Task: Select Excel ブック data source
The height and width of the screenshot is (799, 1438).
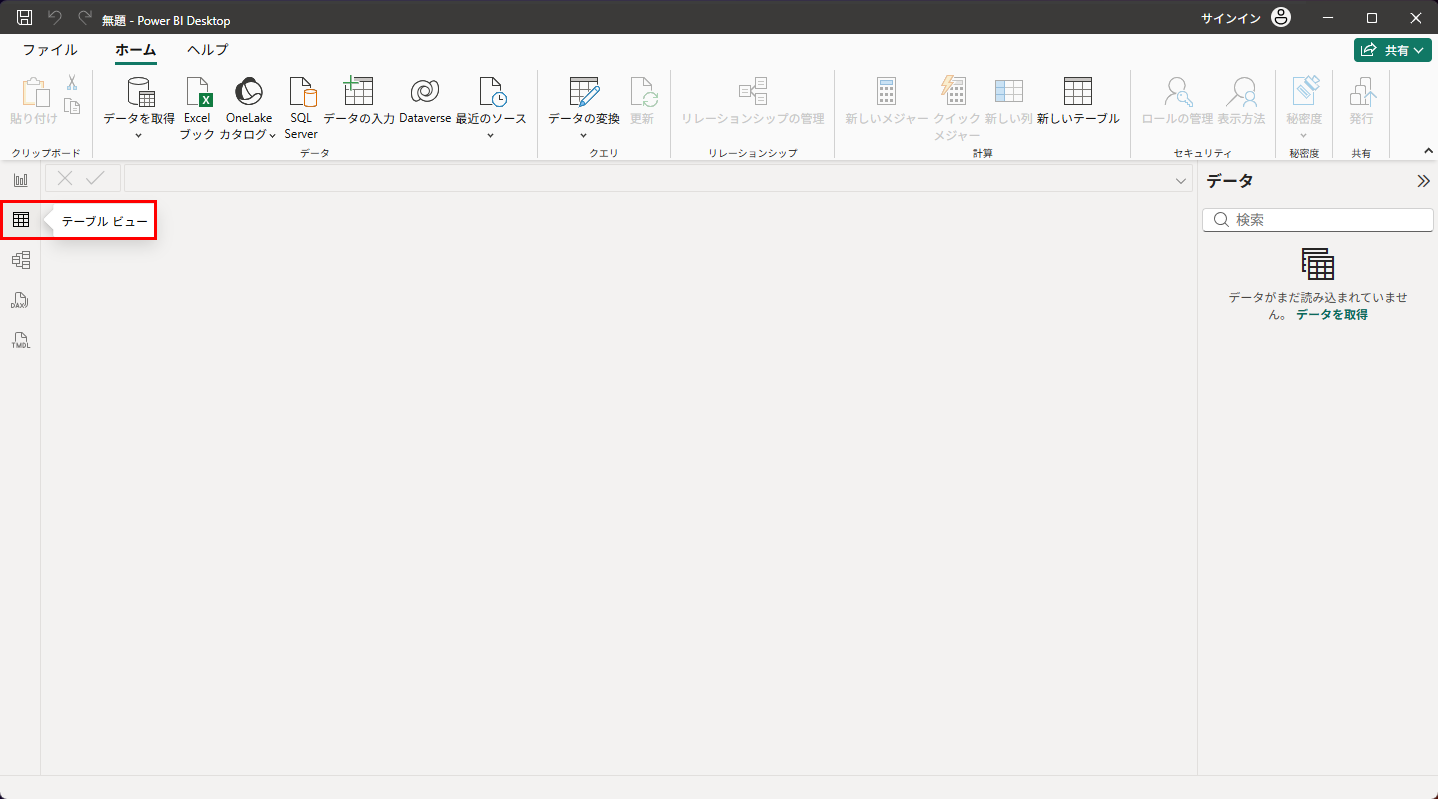Action: [197, 107]
